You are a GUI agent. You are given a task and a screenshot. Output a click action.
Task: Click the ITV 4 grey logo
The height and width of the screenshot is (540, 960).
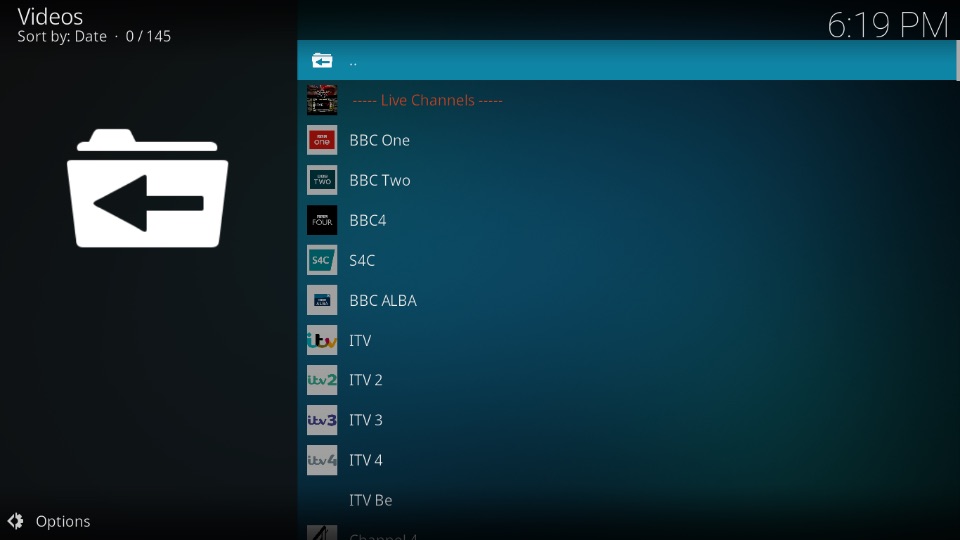[x=322, y=460]
